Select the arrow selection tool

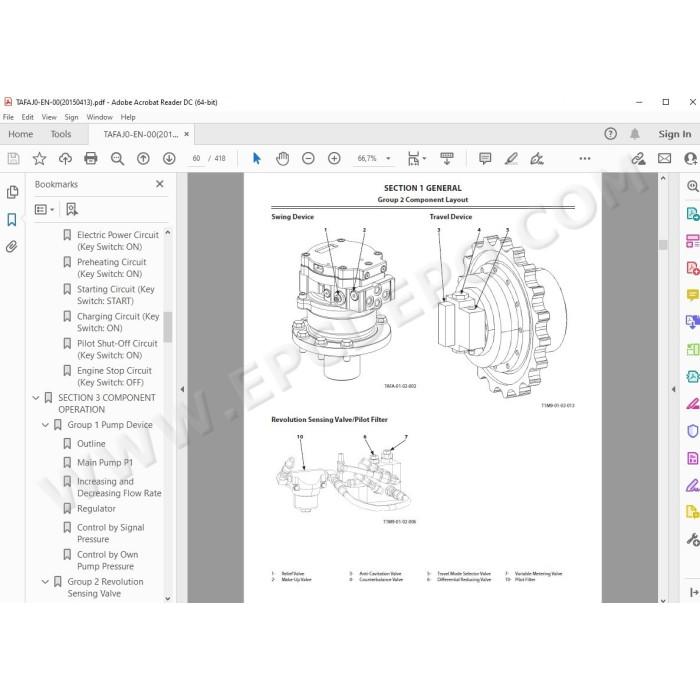(257, 158)
